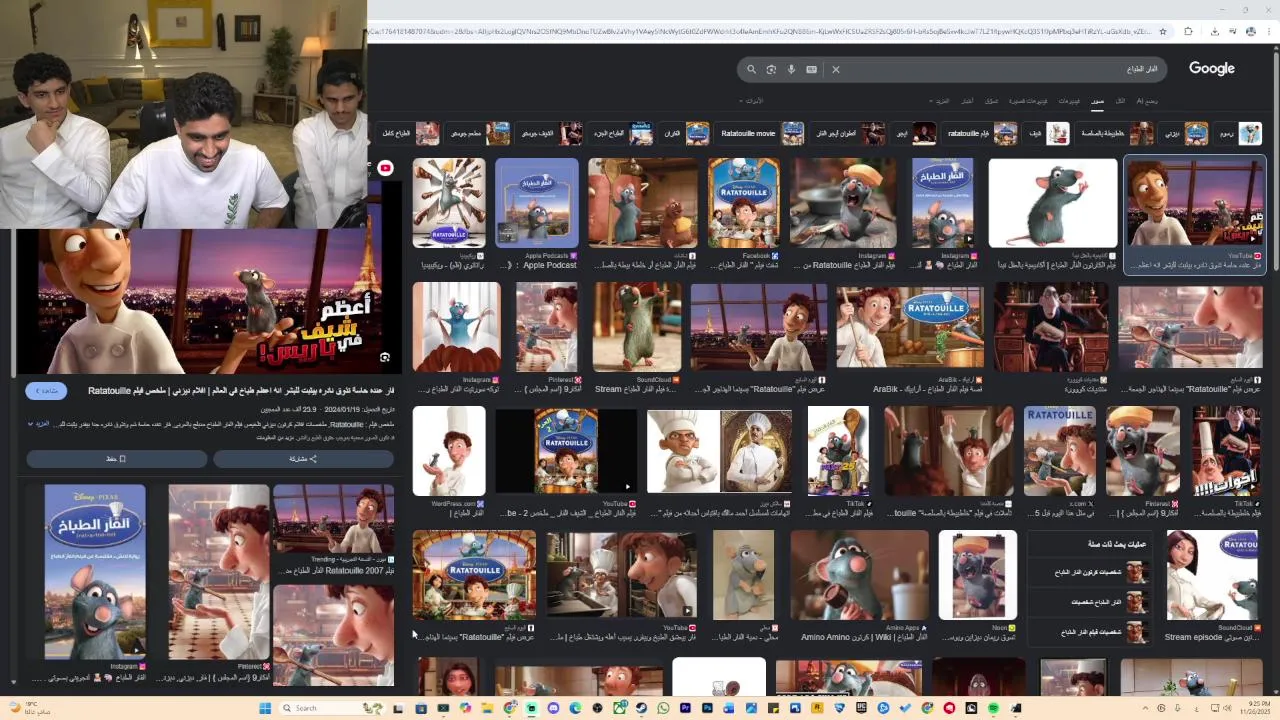Open the SoundCloud Remy image result
Viewport: 1280px width, 720px height.
(637, 327)
